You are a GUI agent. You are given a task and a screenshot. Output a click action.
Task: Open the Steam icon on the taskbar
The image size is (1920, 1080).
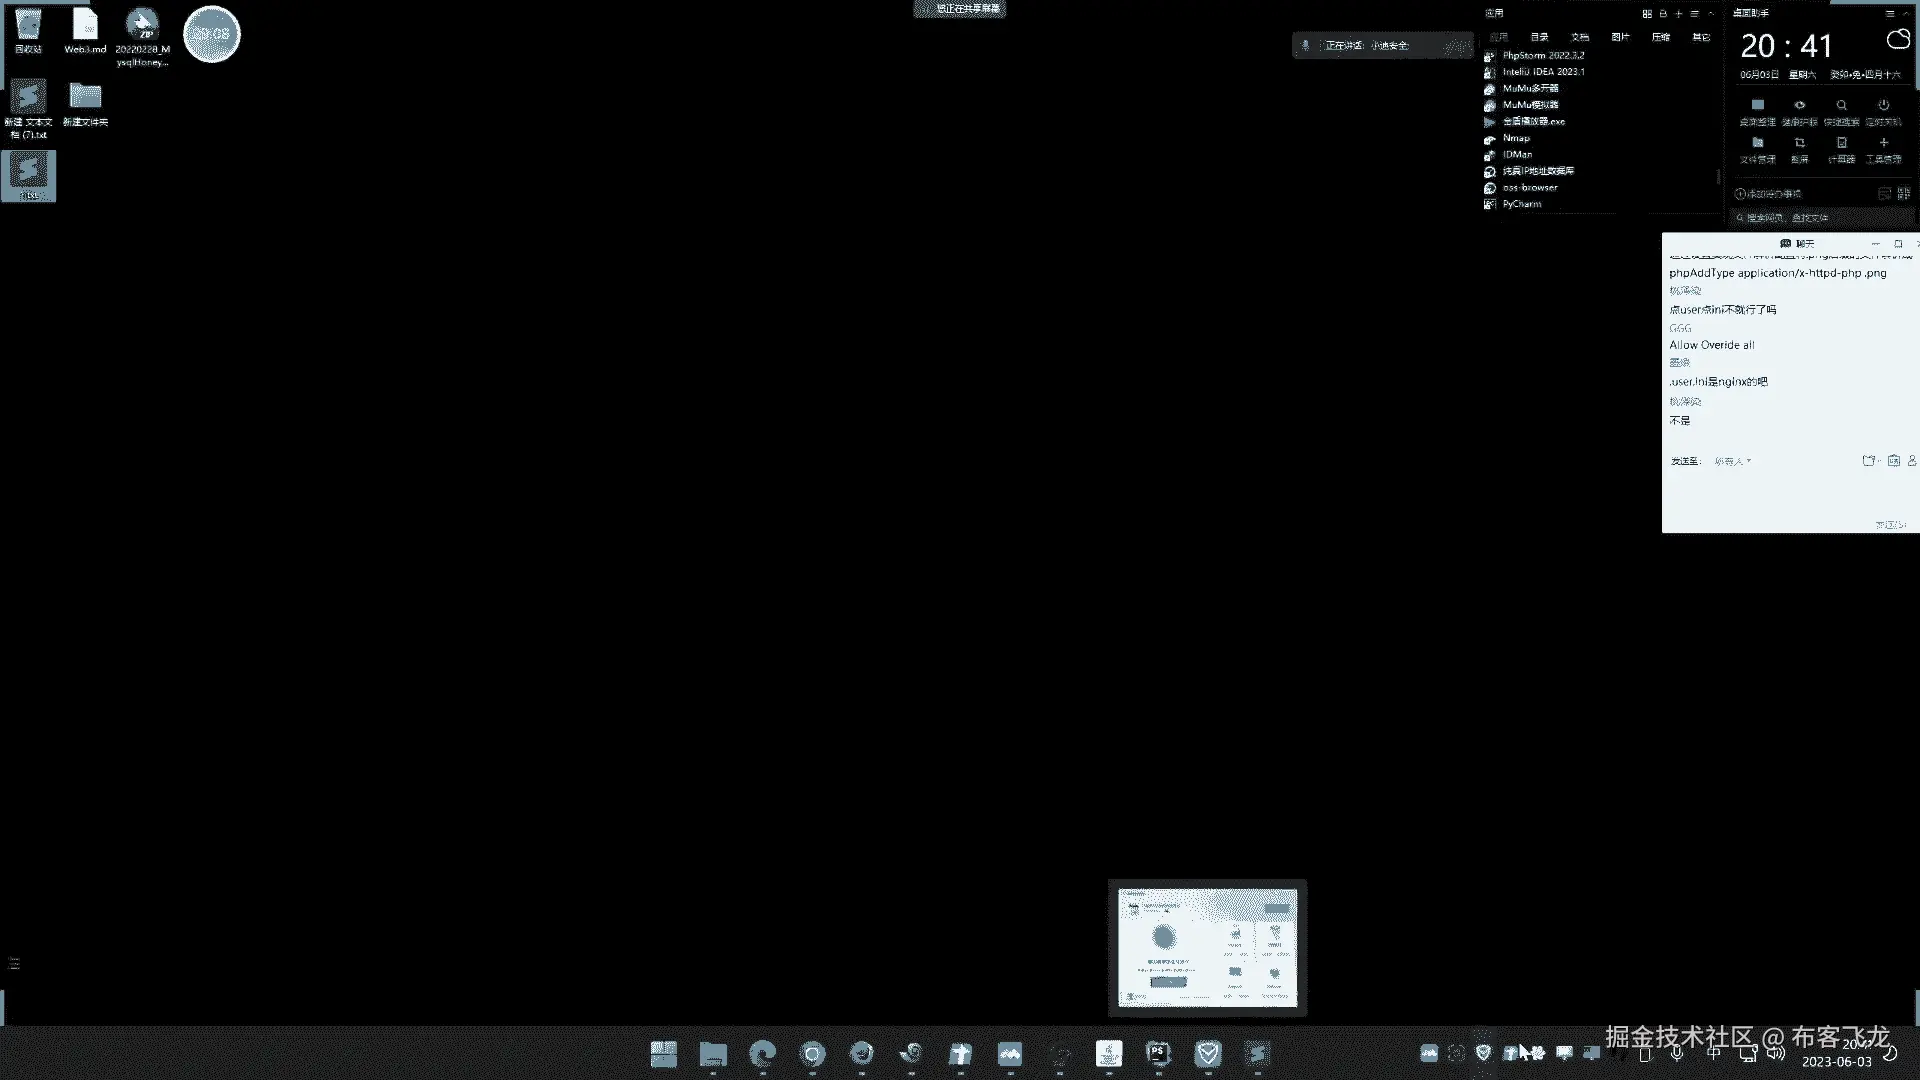click(x=910, y=1053)
